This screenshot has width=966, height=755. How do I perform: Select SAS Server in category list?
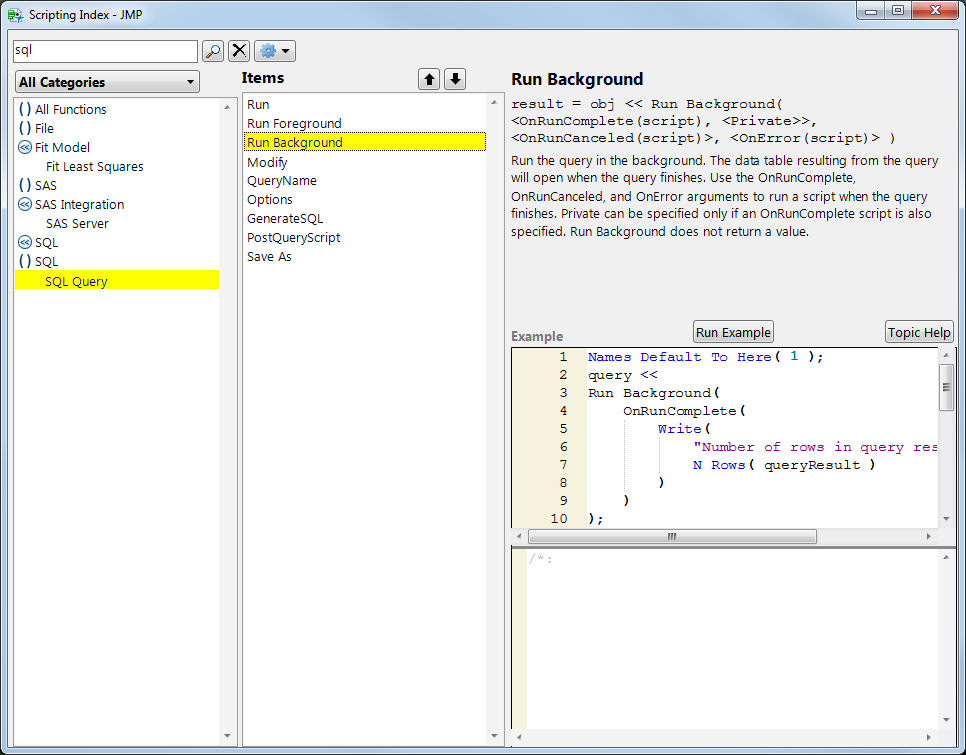77,224
